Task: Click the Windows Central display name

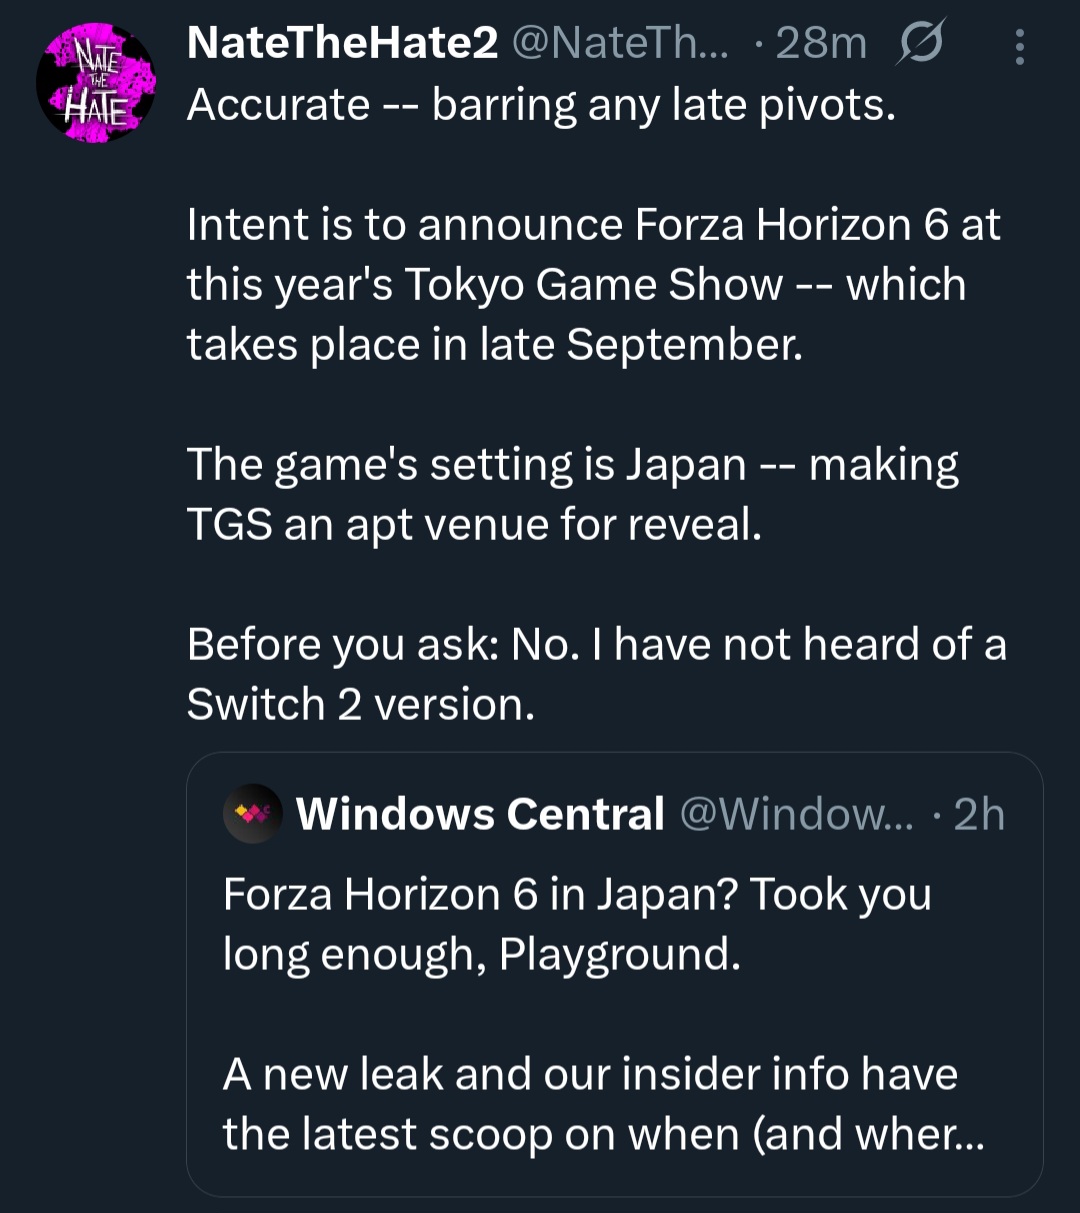Action: point(480,814)
